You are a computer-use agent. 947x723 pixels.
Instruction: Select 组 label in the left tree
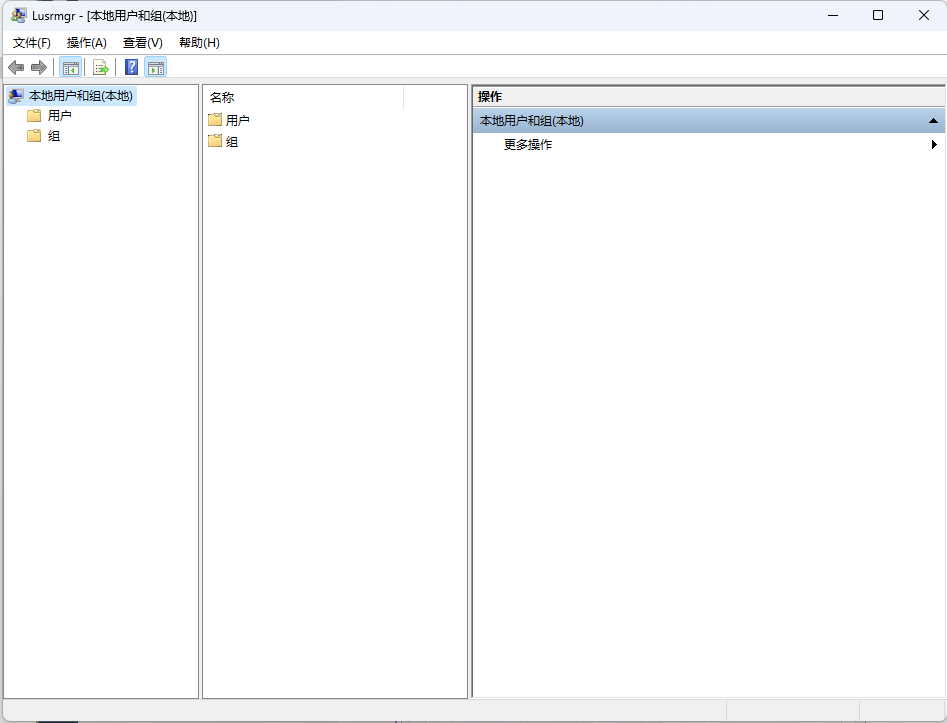pos(54,135)
